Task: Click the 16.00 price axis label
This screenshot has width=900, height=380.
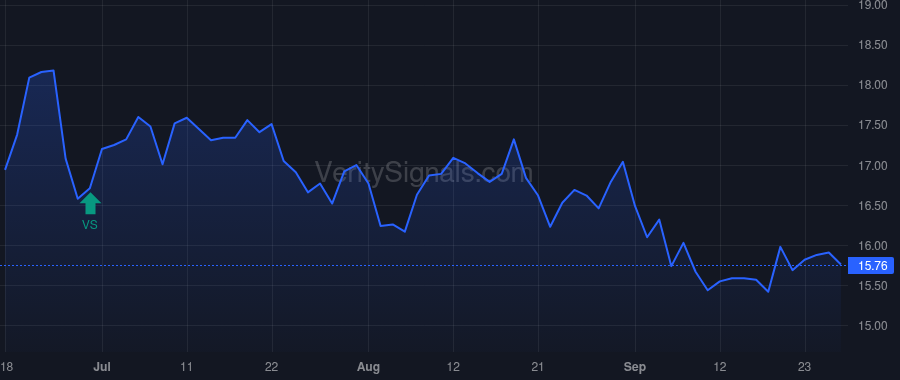Action: click(872, 246)
